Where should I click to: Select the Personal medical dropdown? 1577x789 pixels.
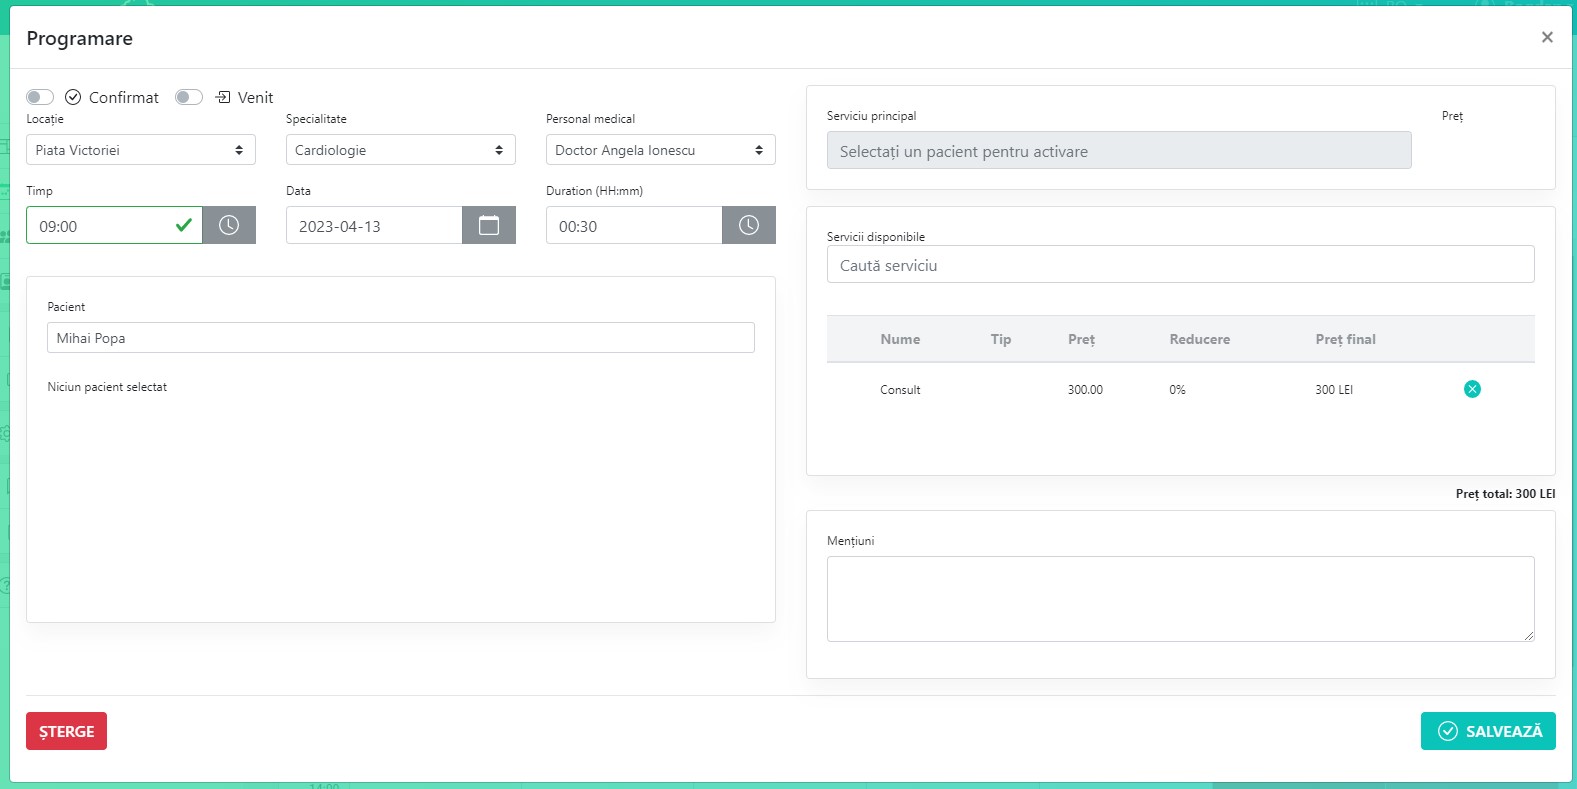click(x=660, y=150)
